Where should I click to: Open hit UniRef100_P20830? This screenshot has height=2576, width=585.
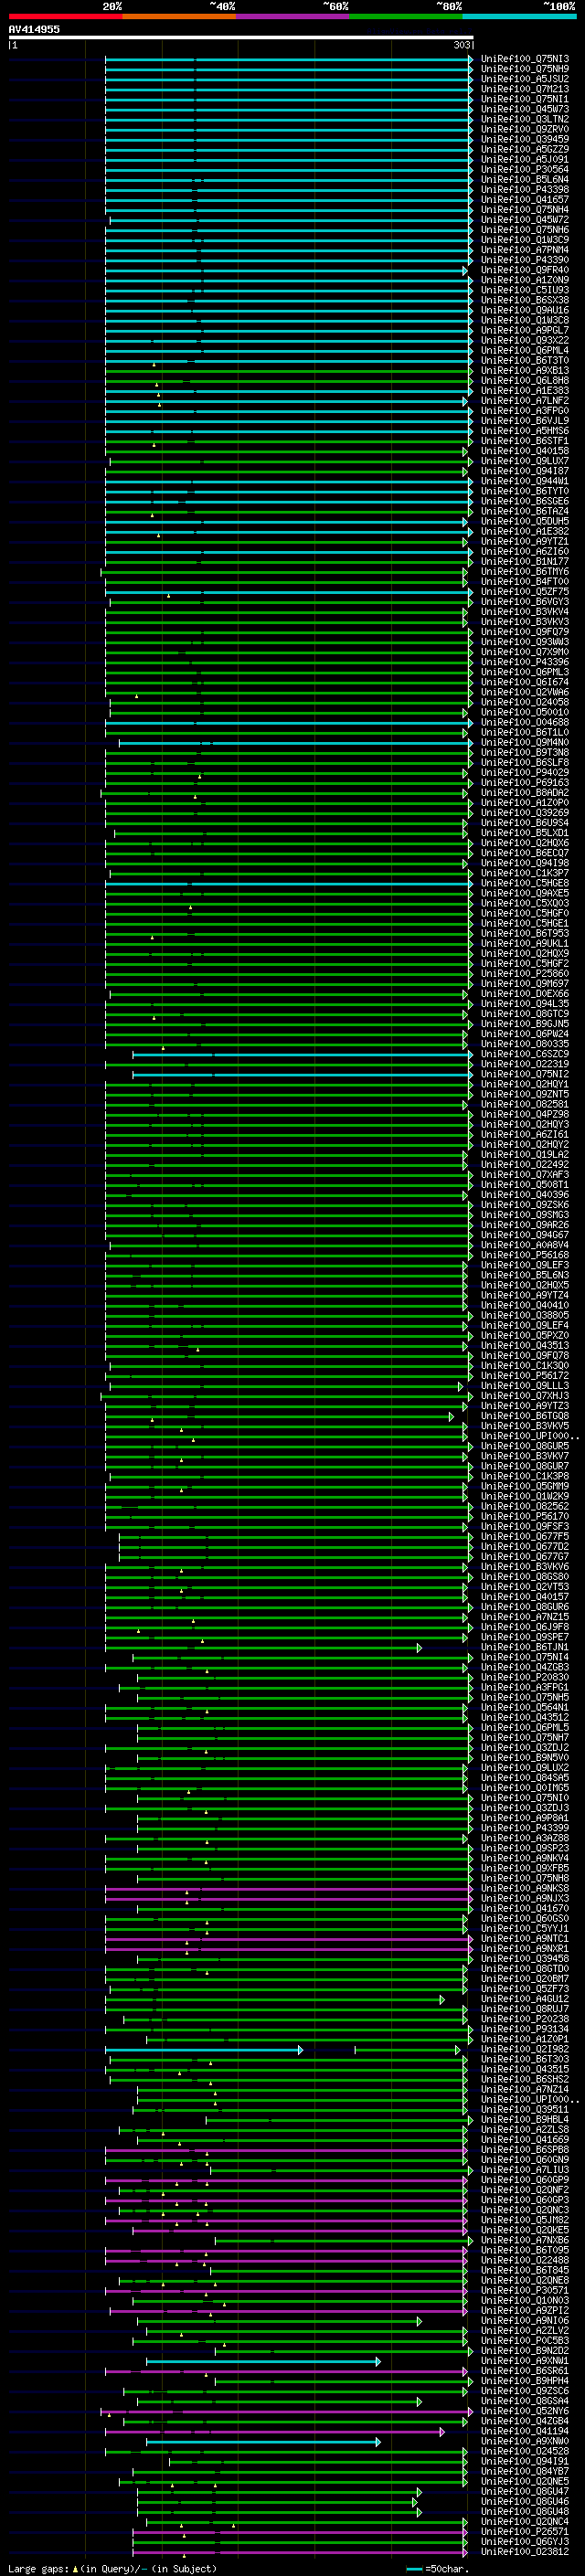point(524,1677)
